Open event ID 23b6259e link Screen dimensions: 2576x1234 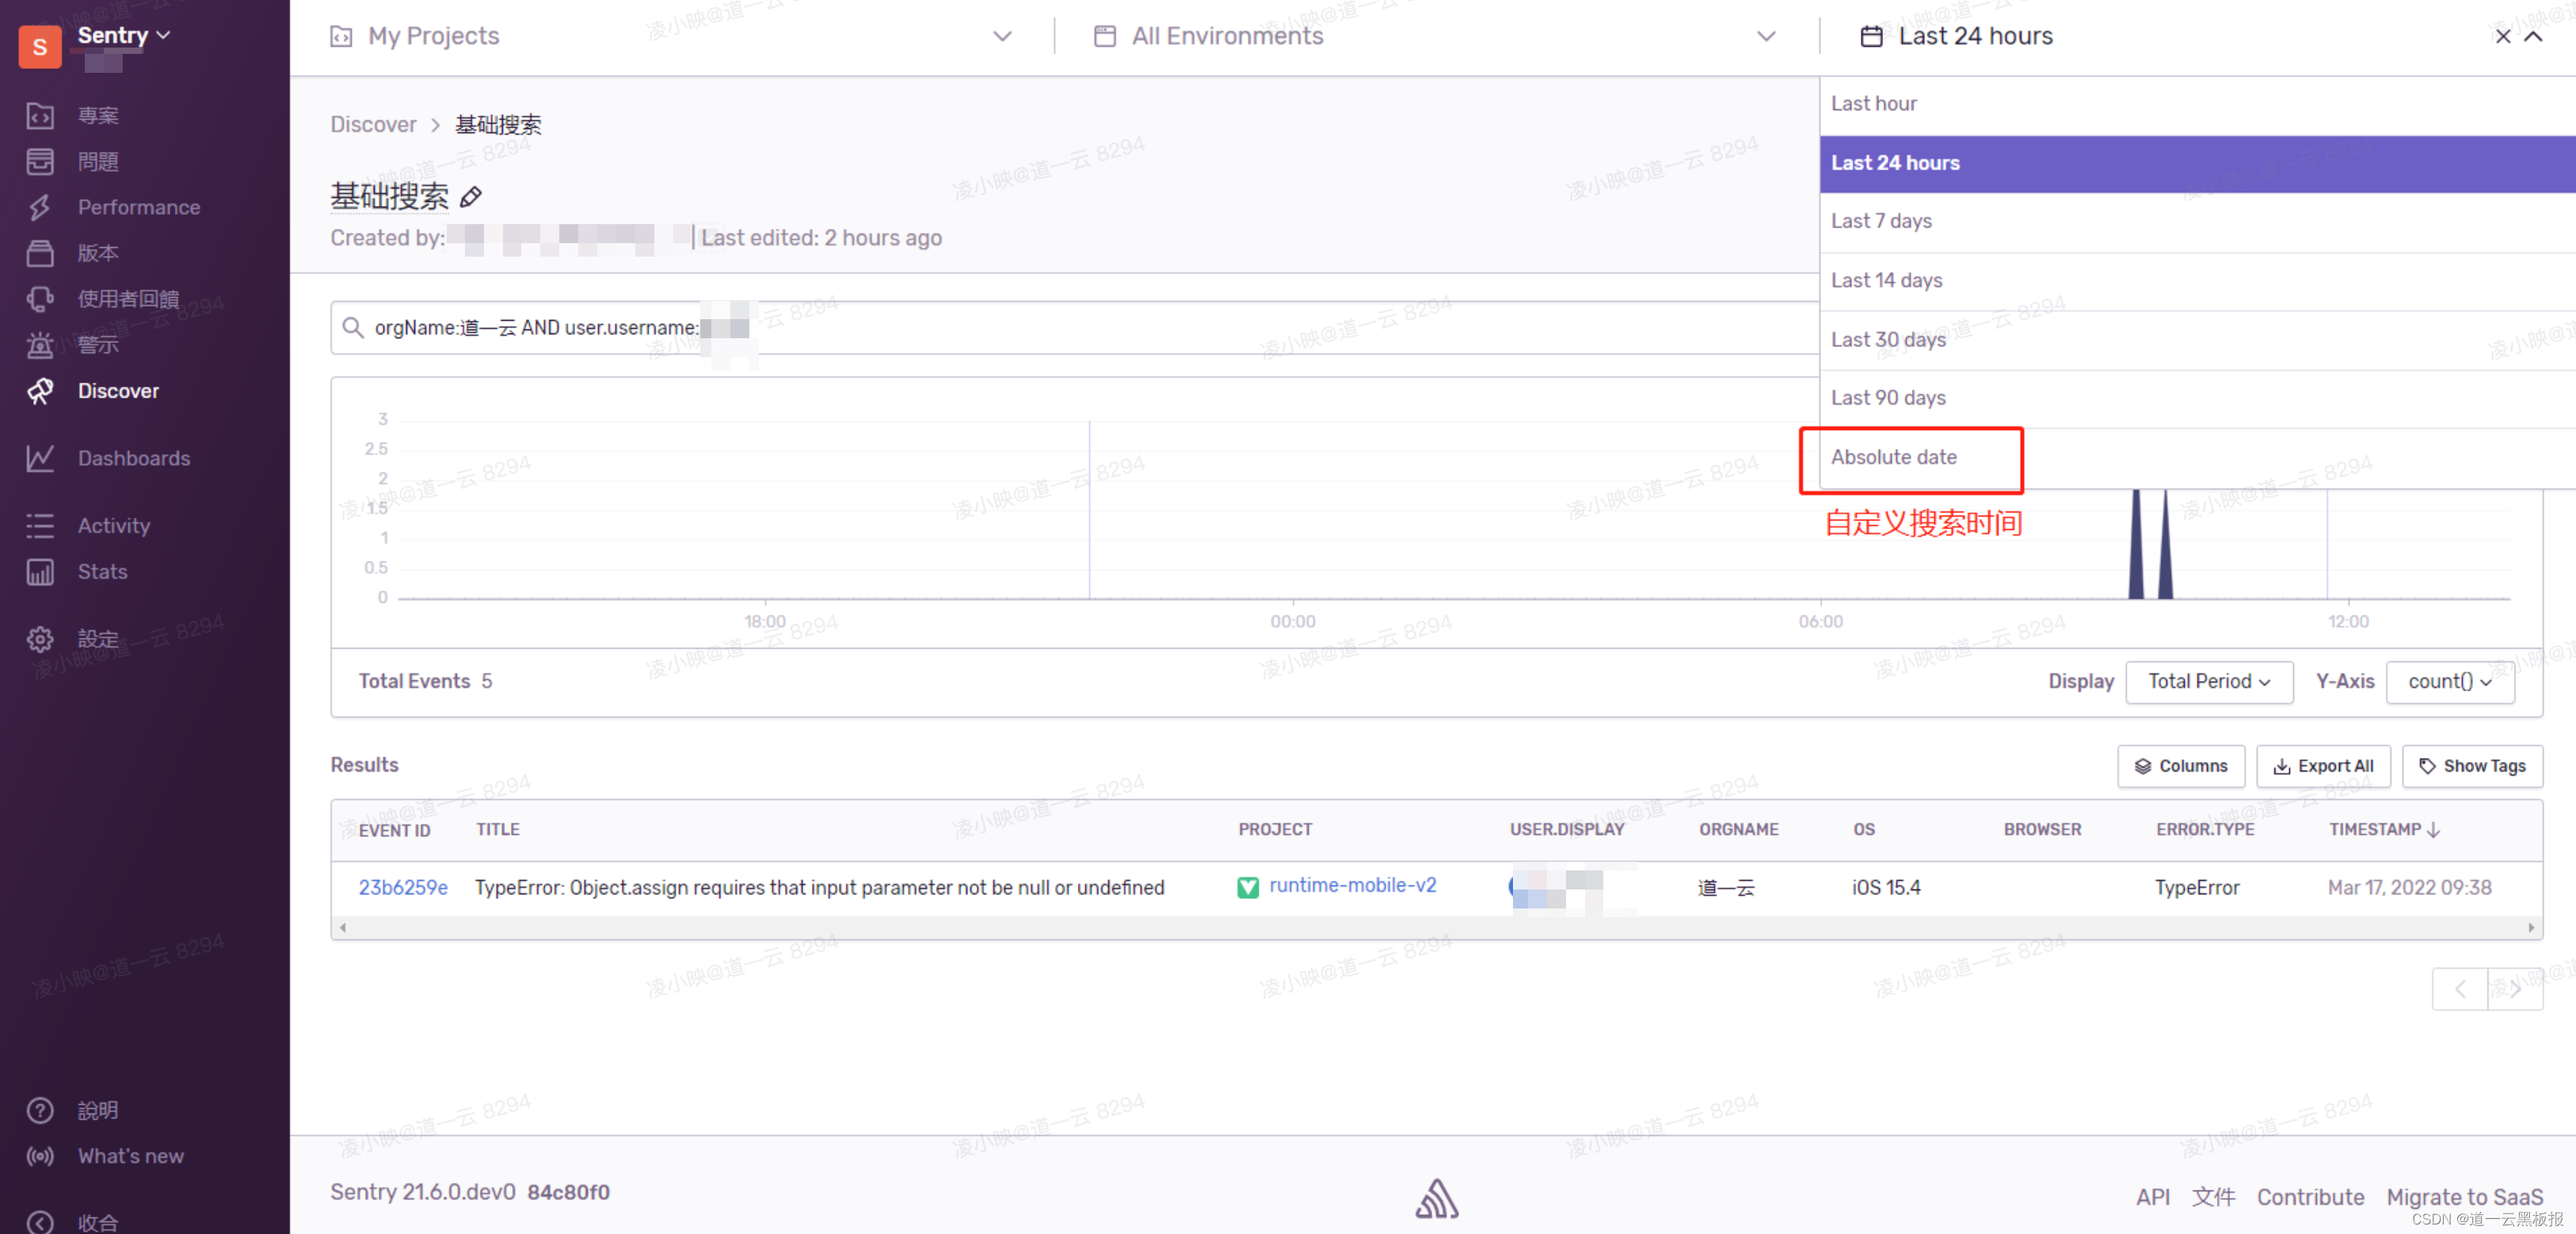click(x=403, y=887)
